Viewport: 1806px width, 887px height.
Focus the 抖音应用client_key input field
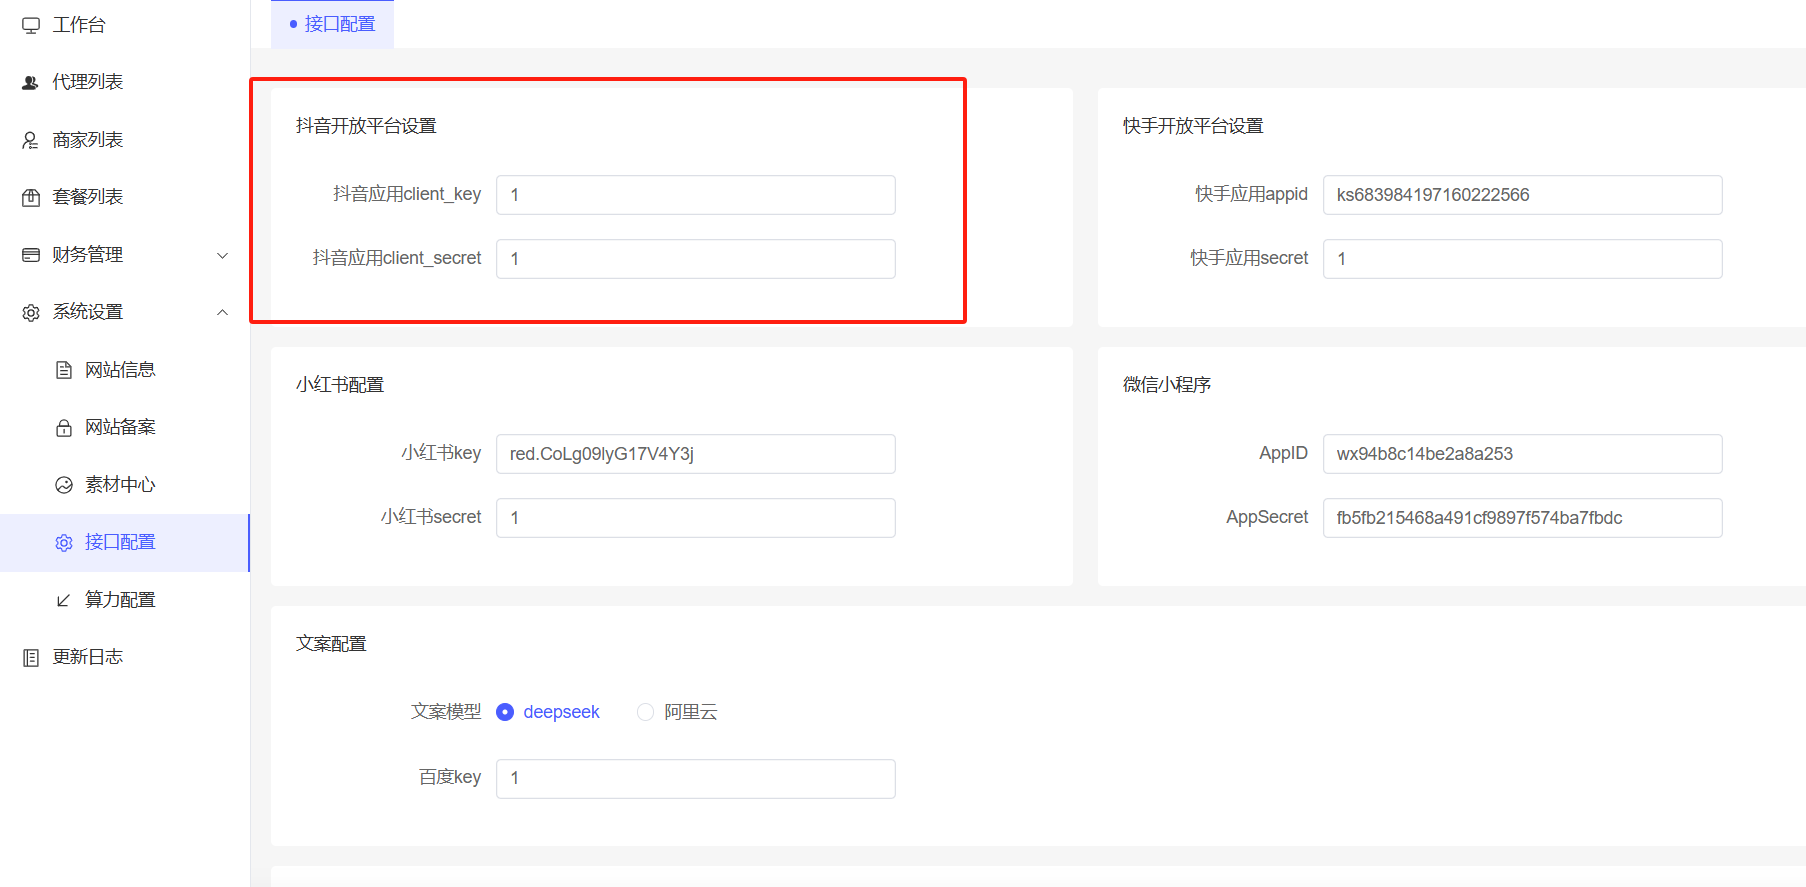(x=695, y=195)
